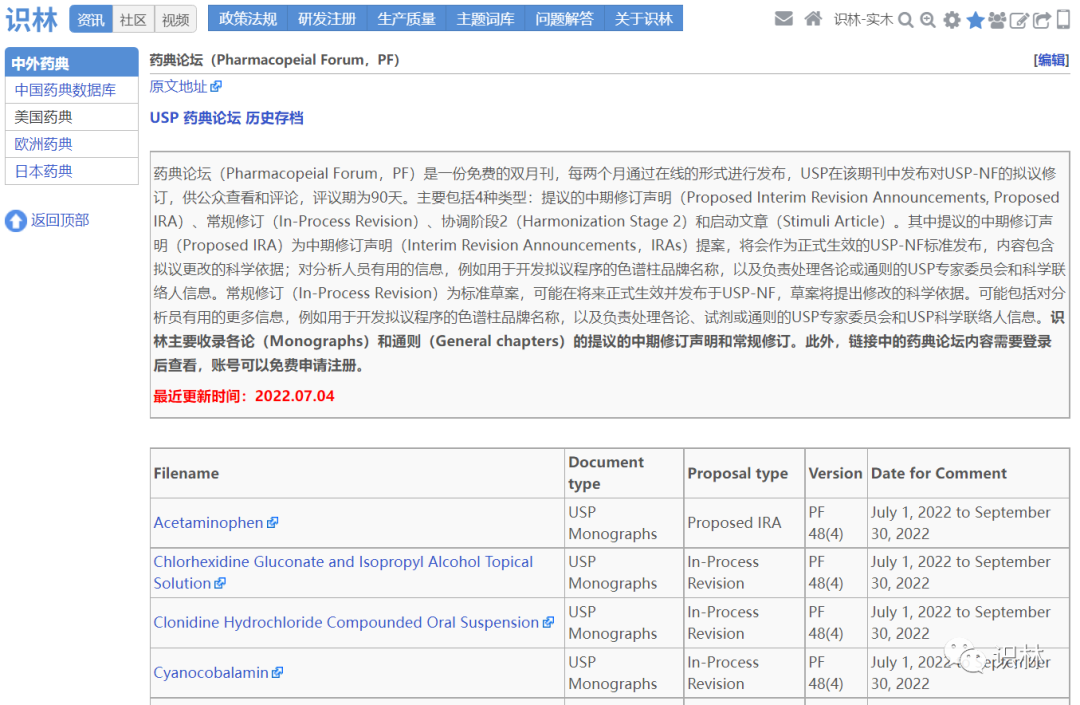Select 中外药典 sidebar header

pos(72,63)
